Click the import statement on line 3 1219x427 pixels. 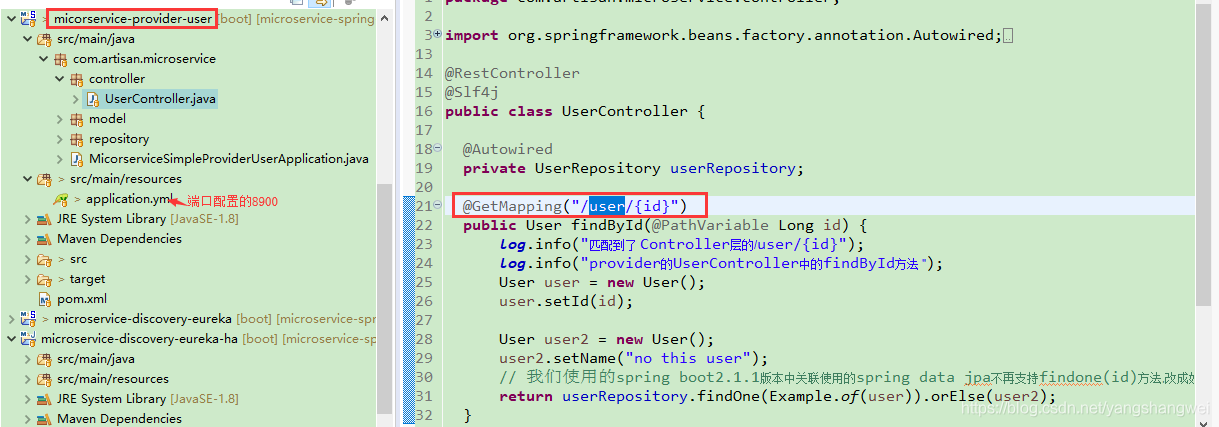[723, 35]
